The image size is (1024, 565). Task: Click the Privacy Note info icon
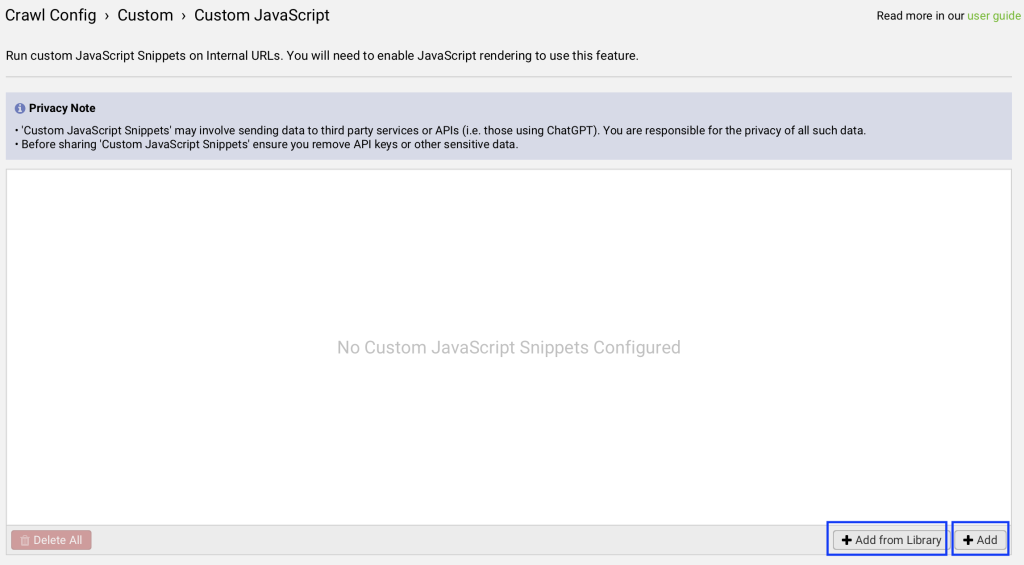20,108
